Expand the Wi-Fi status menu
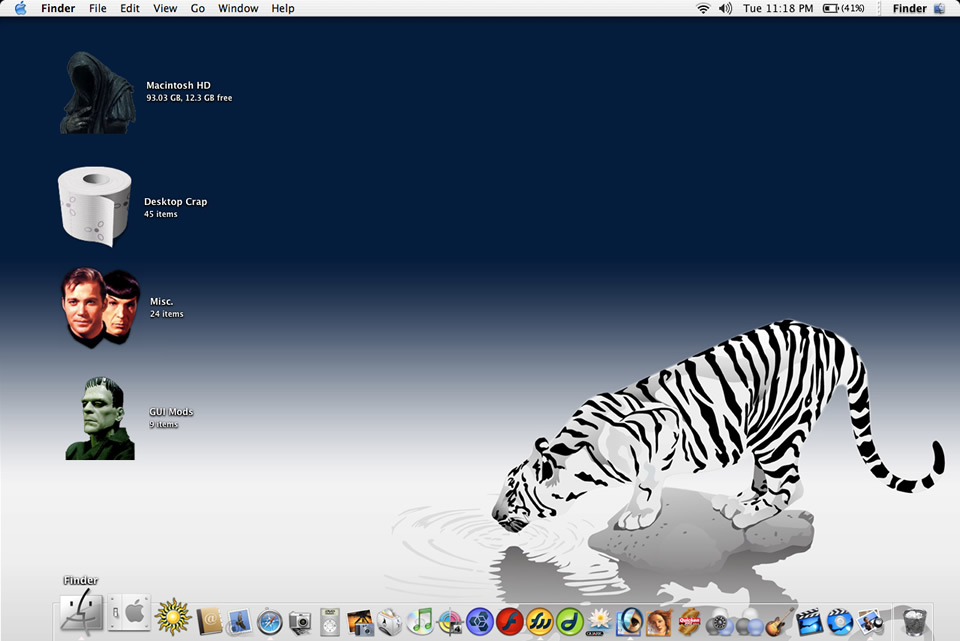 703,8
